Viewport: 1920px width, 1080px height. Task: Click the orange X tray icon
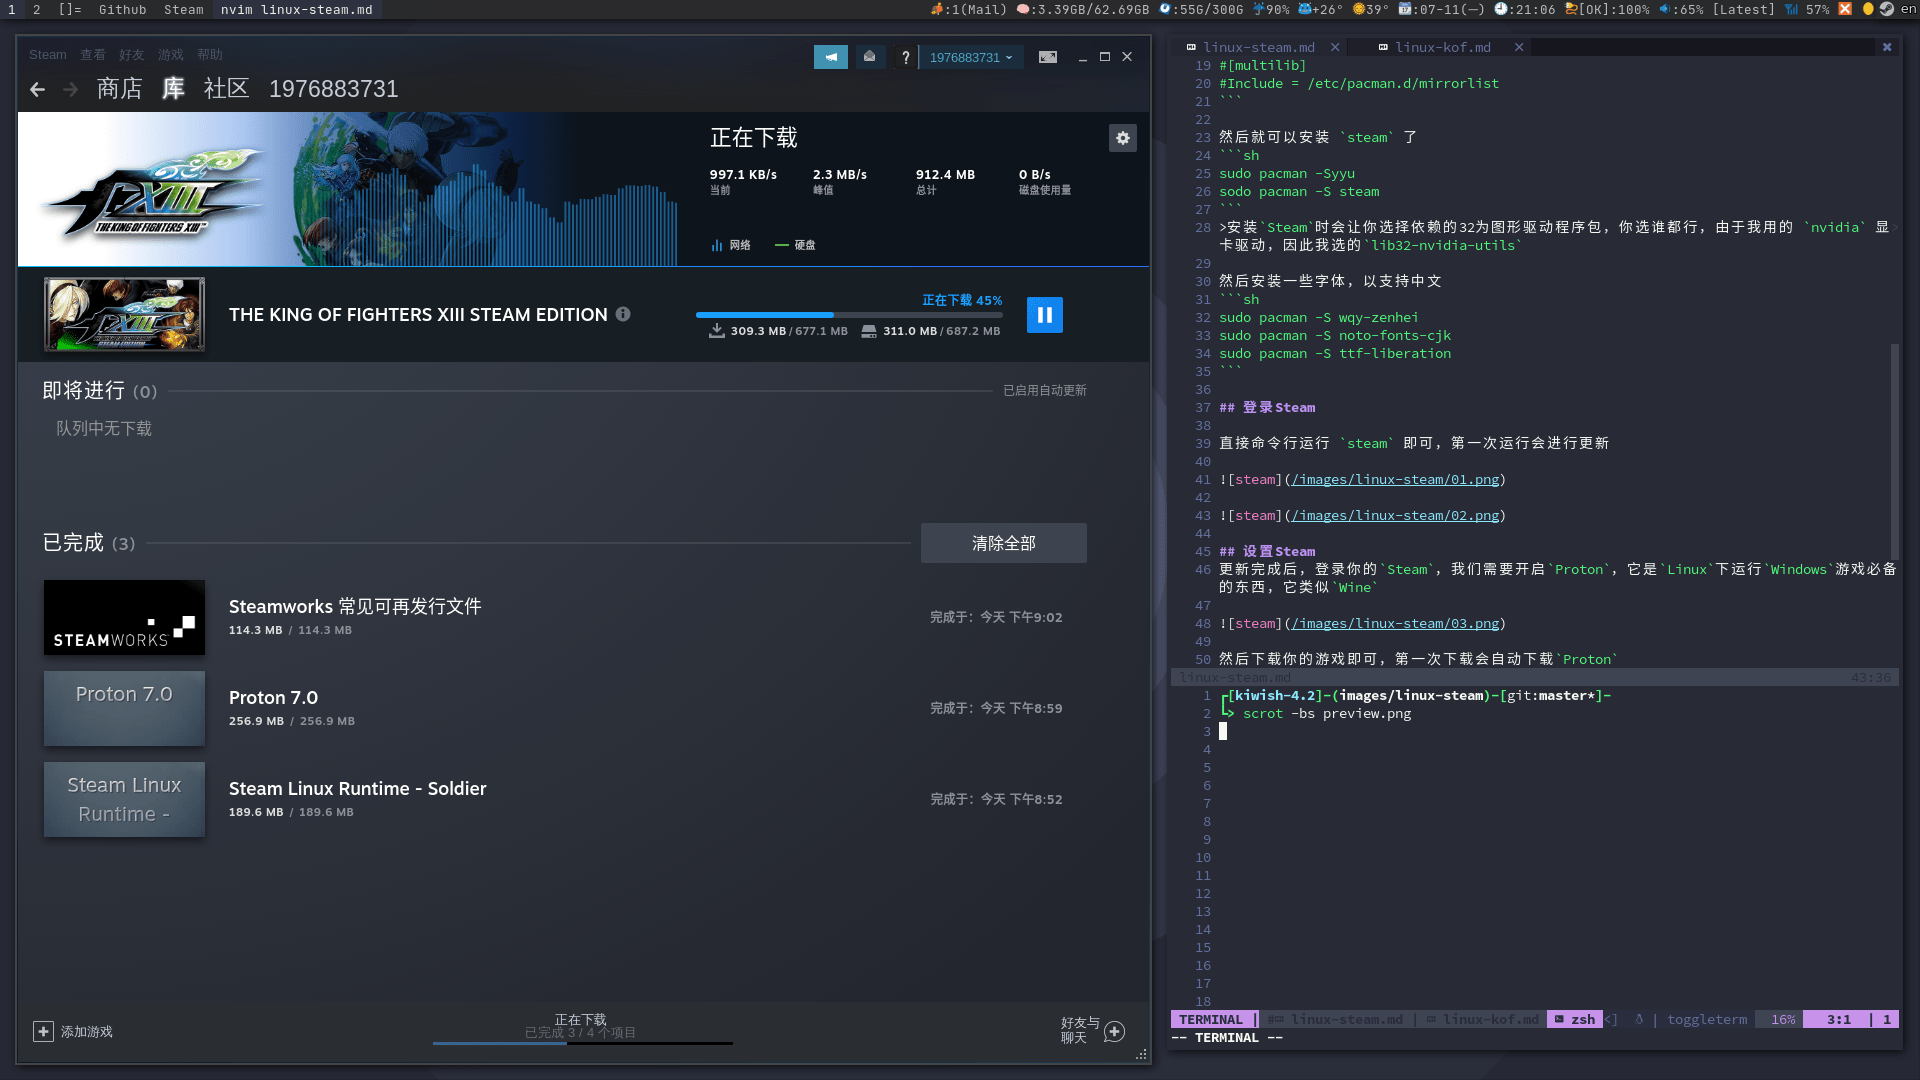[x=1845, y=9]
